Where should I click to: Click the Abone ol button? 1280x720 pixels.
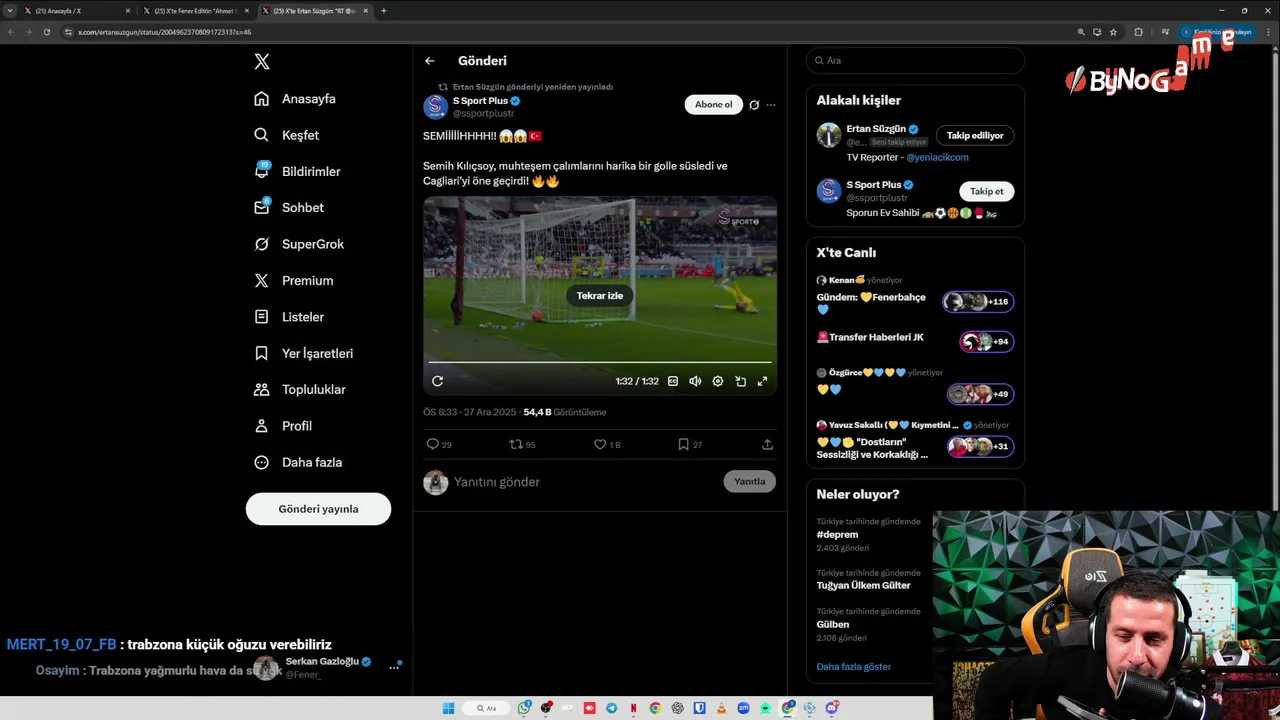[714, 105]
